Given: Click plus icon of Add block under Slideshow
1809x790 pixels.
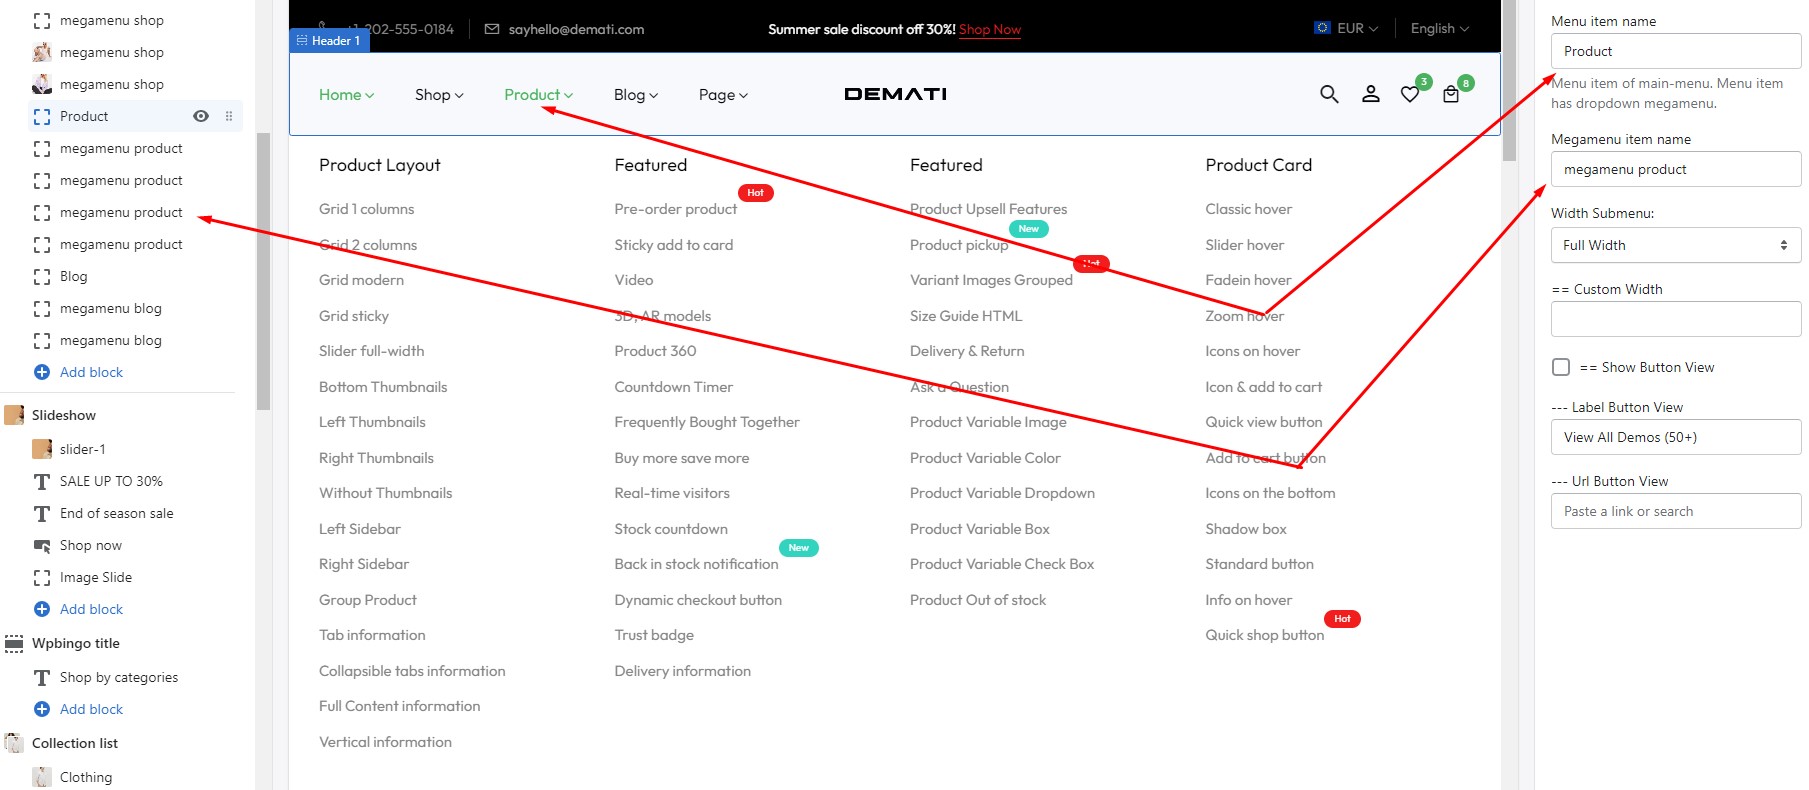Looking at the screenshot, I should click(42, 609).
